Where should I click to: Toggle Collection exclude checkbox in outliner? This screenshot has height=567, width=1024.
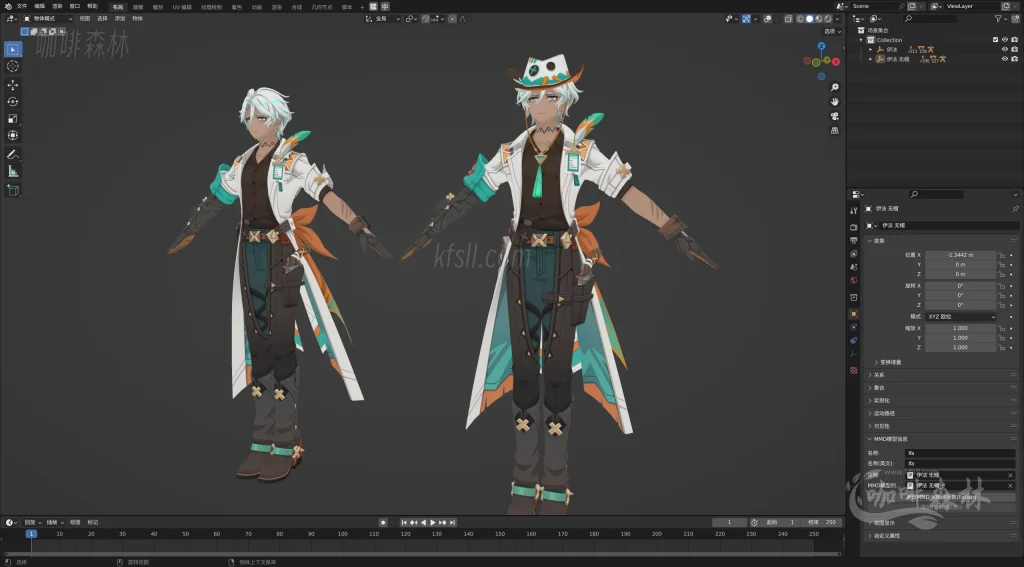pyautogui.click(x=995, y=40)
